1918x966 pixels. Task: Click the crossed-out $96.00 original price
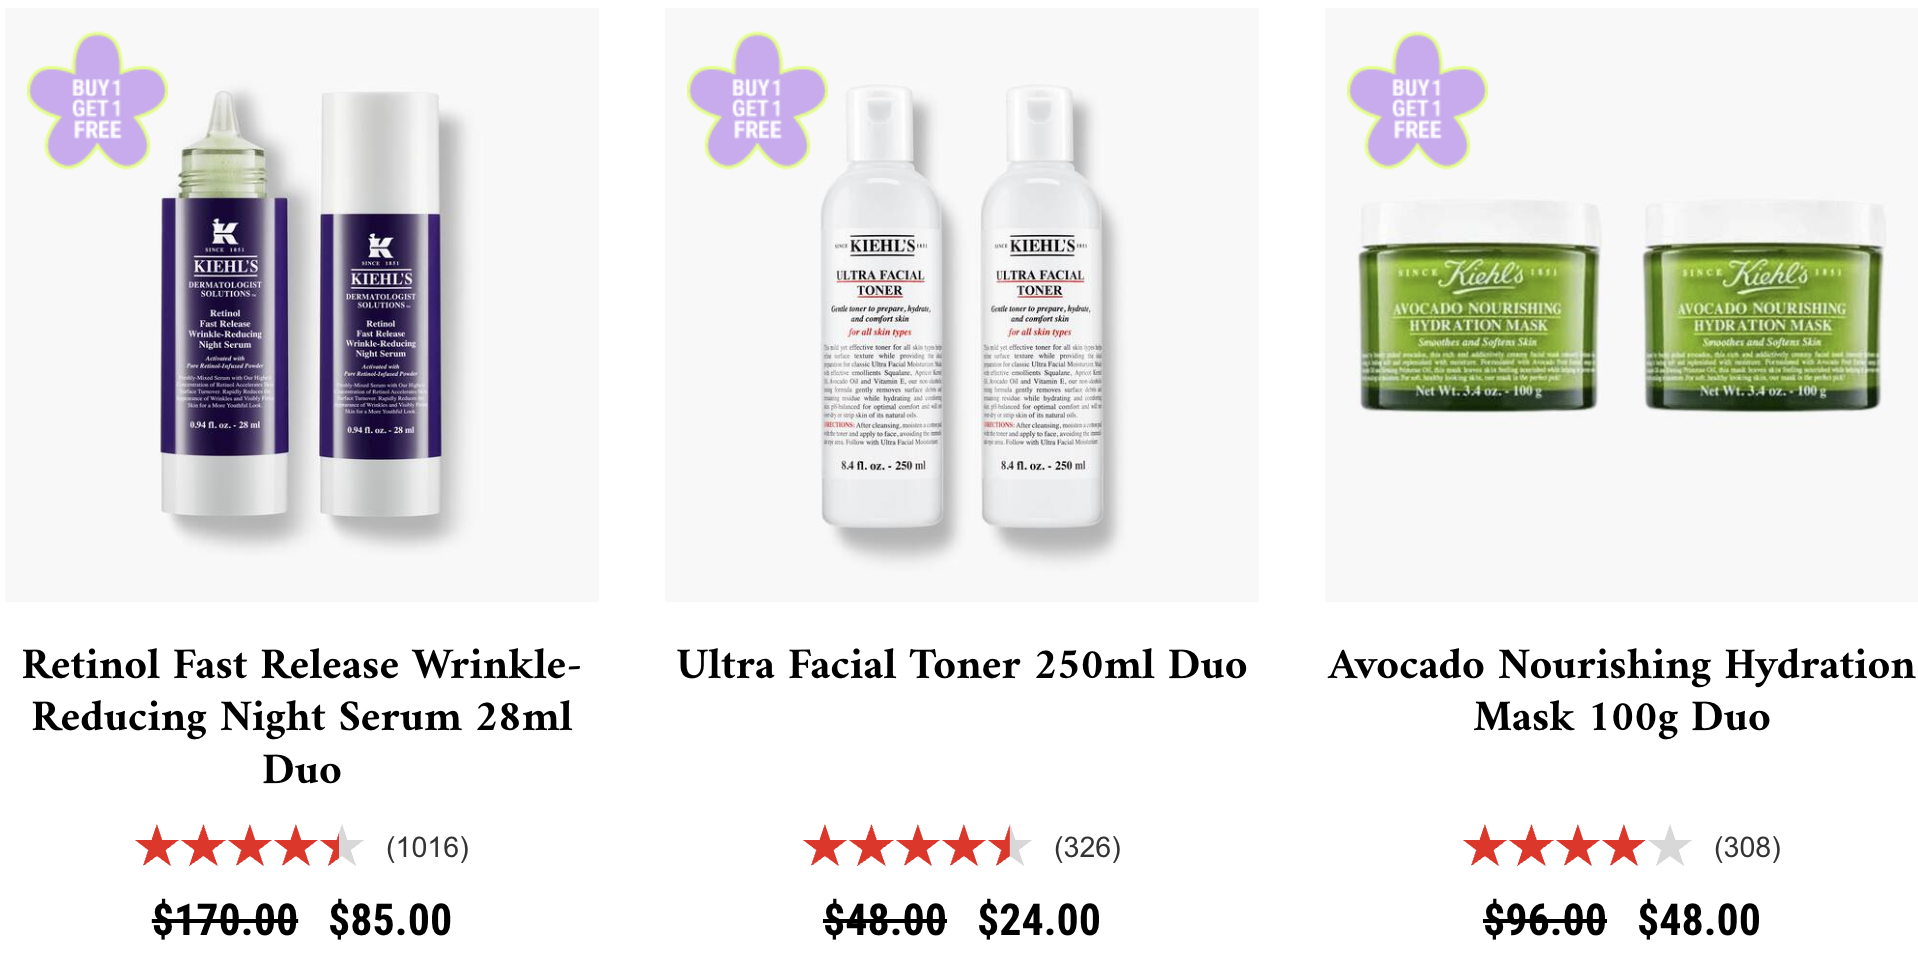(1545, 920)
